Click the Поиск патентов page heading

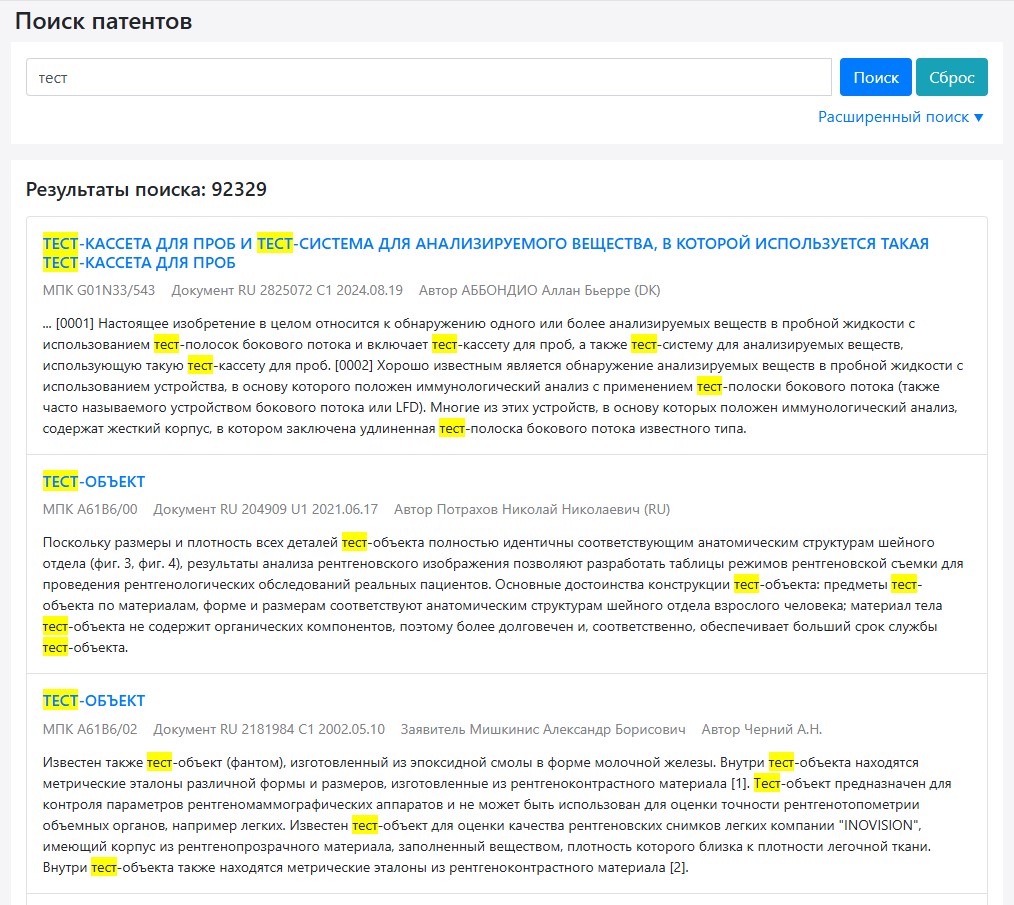point(104,21)
